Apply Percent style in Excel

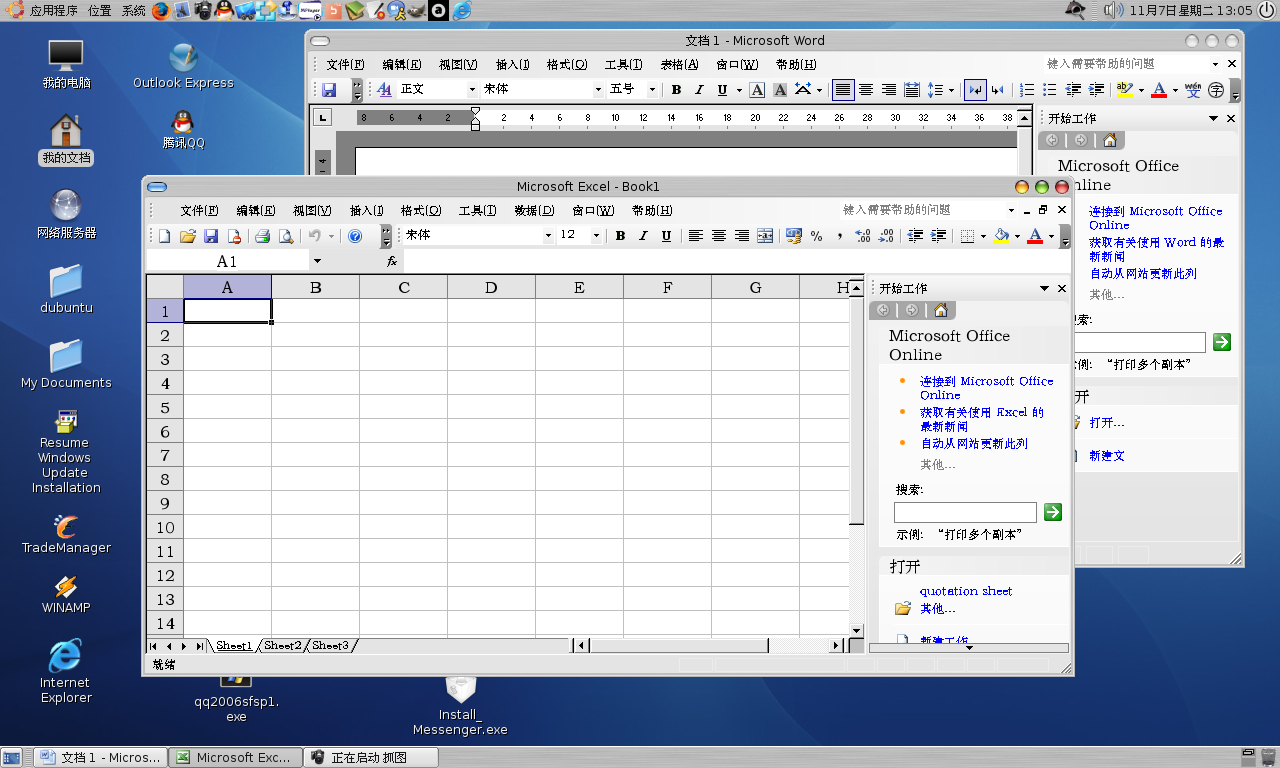[x=816, y=236]
